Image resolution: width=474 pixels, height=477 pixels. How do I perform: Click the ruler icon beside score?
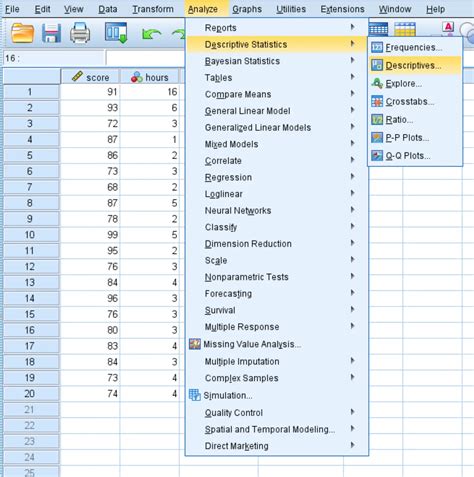click(x=77, y=77)
